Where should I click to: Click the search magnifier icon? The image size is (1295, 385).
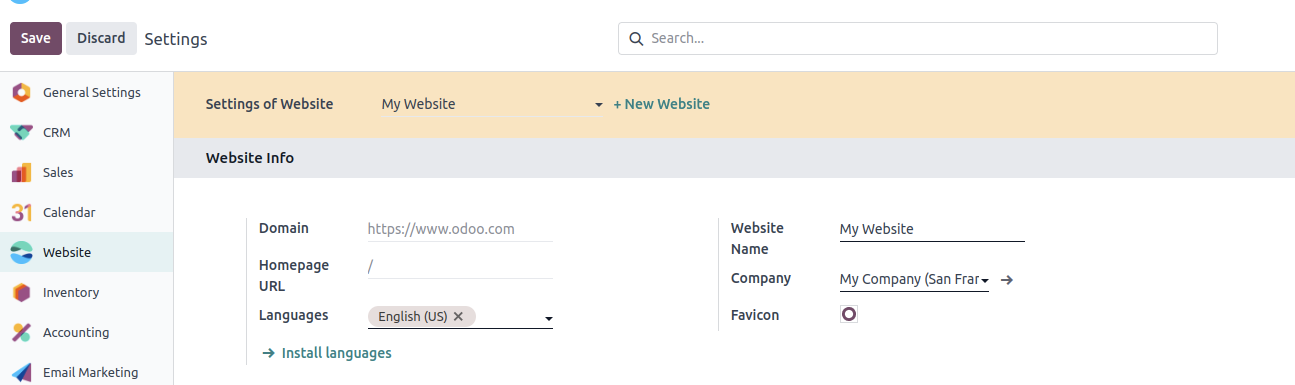point(636,39)
